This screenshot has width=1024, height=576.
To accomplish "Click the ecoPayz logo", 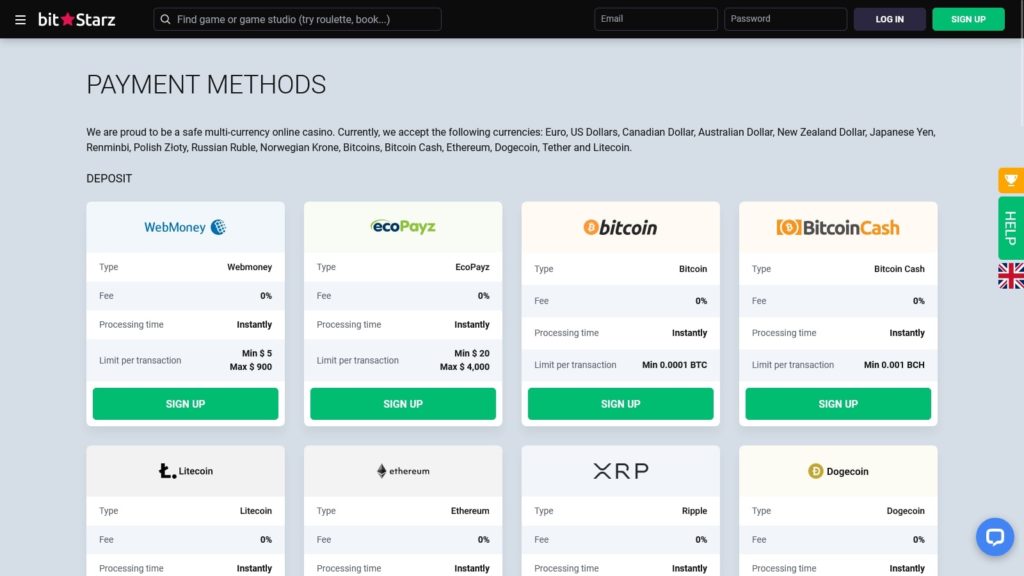I will click(403, 227).
